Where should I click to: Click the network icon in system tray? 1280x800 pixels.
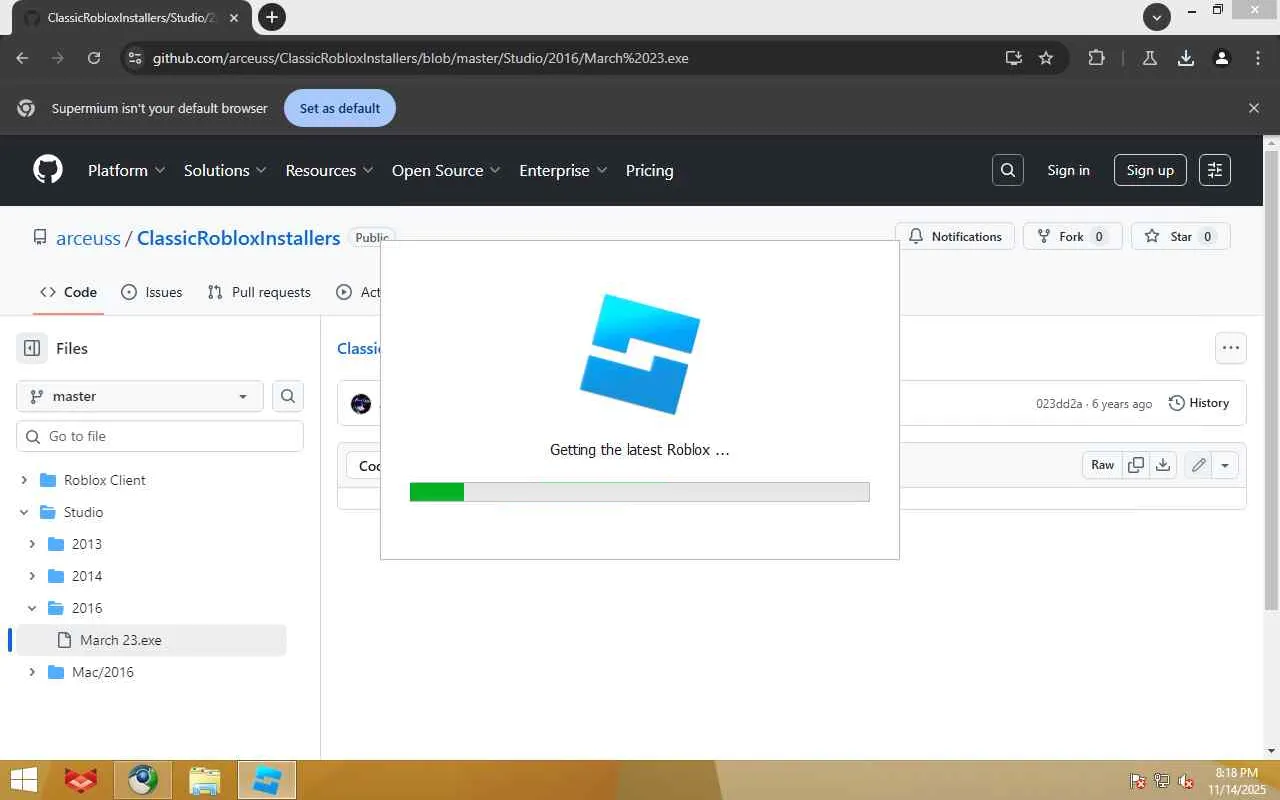pyautogui.click(x=1162, y=781)
